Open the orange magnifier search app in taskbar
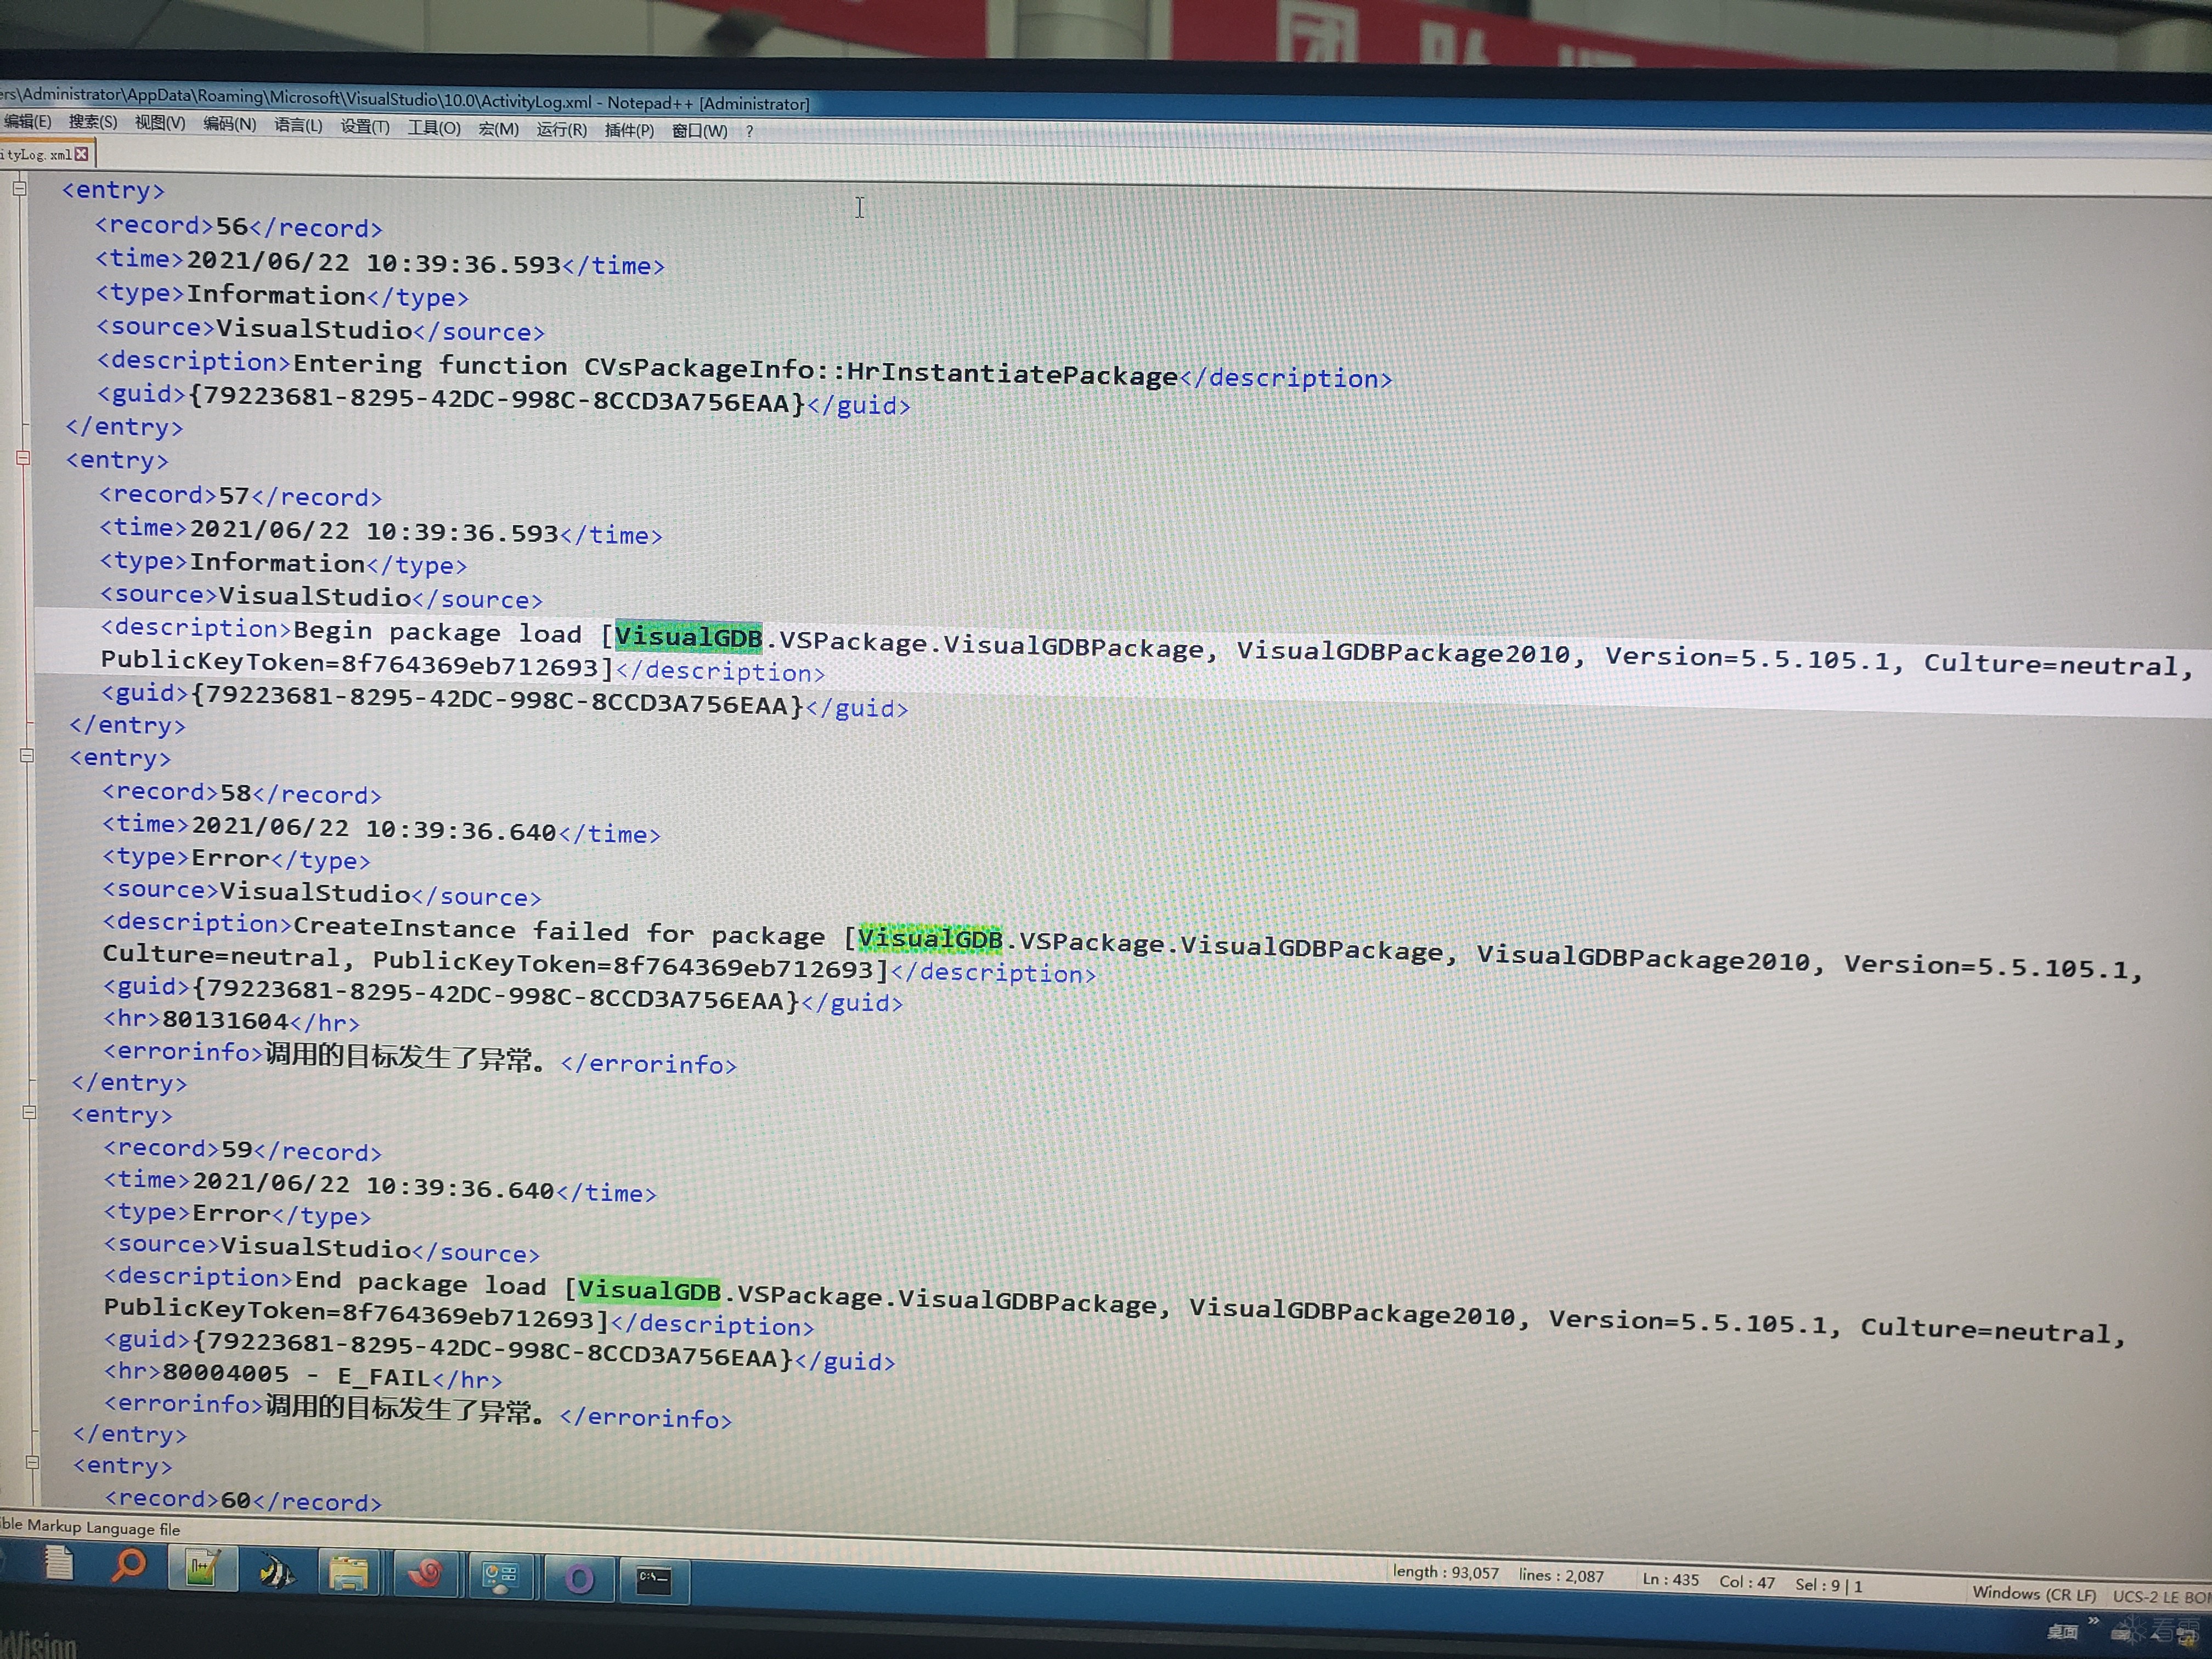Screen dimensions: 2212x1659 [129, 1565]
